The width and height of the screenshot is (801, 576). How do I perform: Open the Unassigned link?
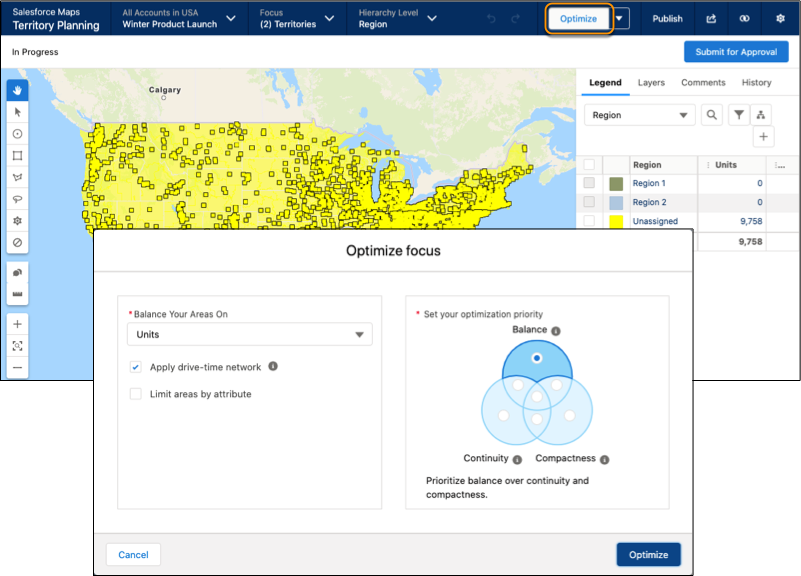(x=655, y=221)
